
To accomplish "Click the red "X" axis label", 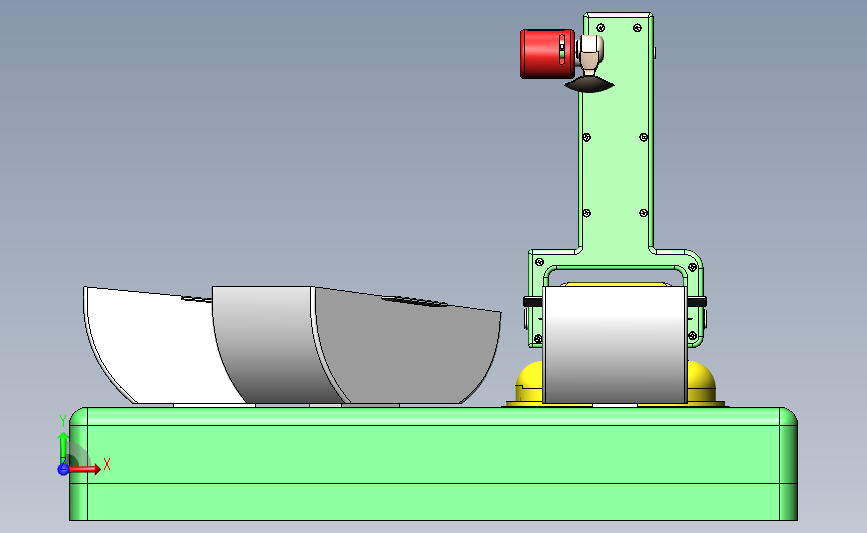I will 107,464.
